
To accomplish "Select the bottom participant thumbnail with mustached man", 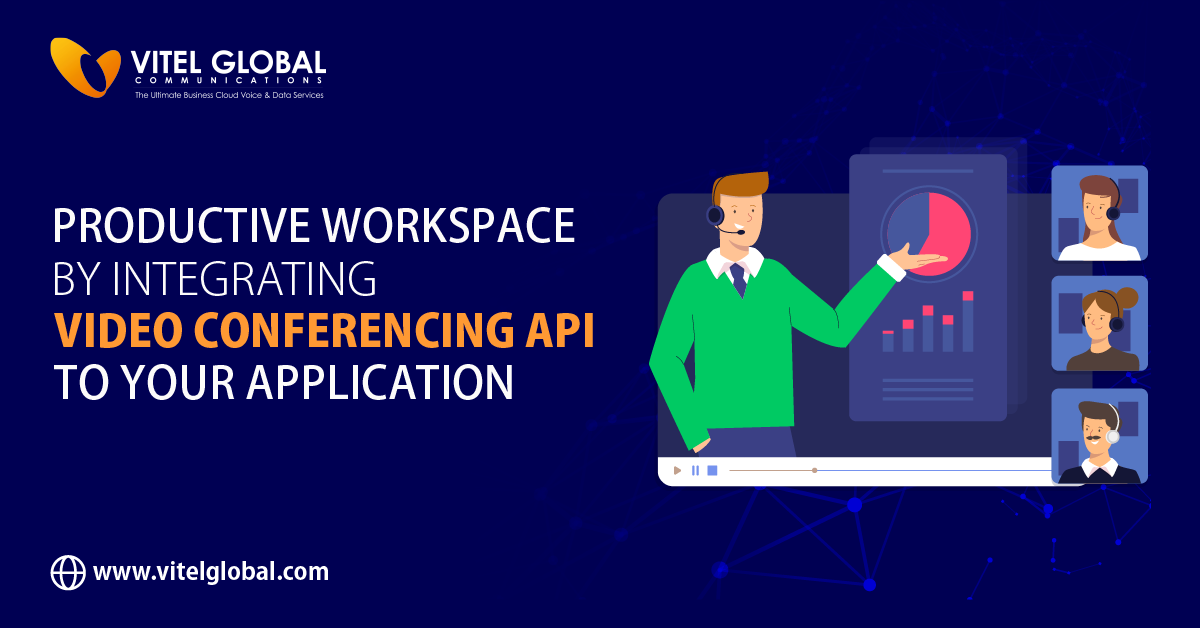I will tap(1099, 436).
